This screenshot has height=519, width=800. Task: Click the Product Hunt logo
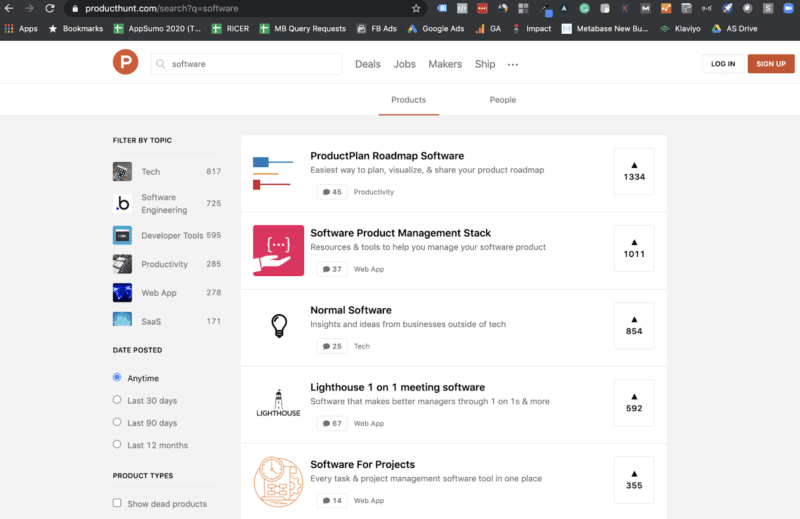pos(126,62)
